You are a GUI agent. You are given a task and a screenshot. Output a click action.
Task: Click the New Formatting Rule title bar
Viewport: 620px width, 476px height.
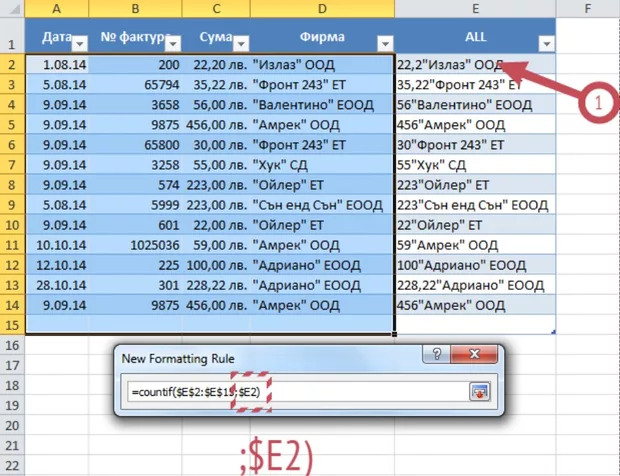(260, 356)
